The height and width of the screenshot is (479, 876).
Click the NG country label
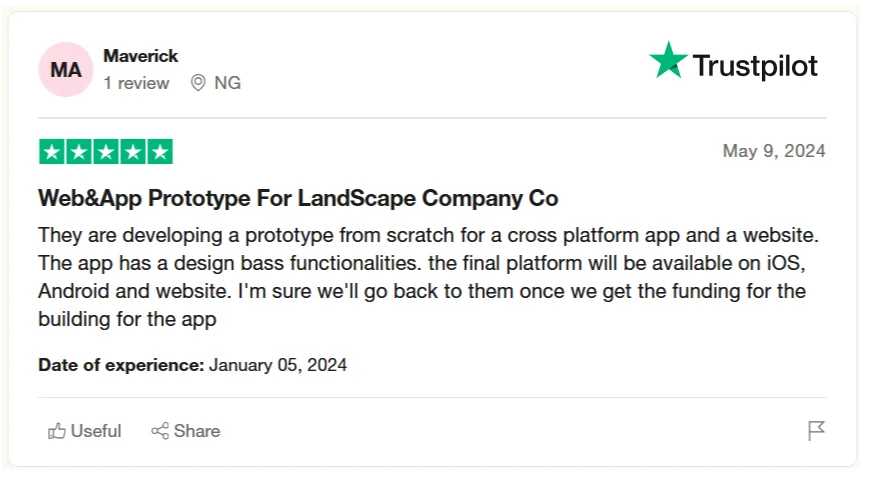point(227,83)
